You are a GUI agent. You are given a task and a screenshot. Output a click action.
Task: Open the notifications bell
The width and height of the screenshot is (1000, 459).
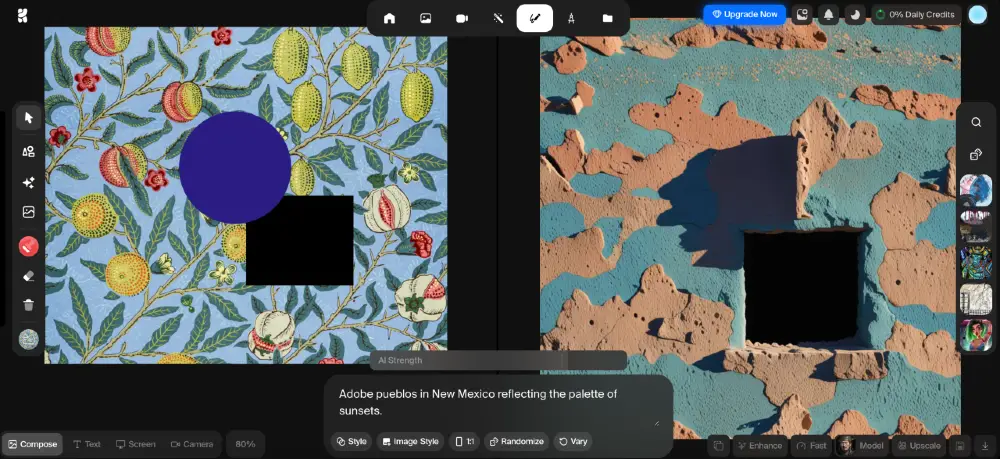click(828, 15)
